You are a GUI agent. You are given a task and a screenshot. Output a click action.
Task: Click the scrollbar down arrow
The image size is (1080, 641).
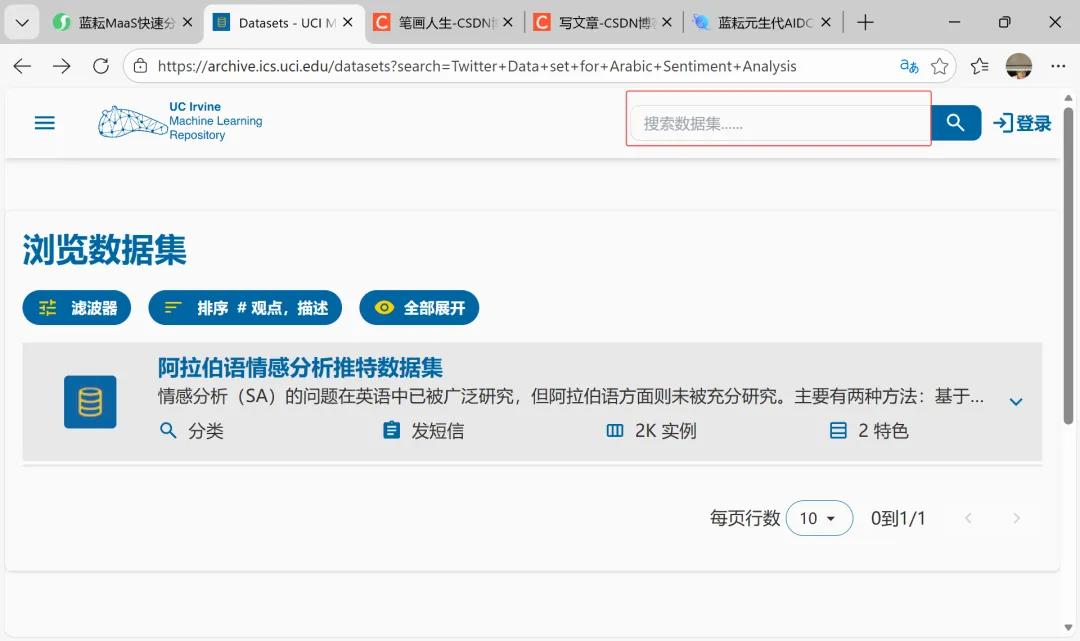(x=1068, y=627)
